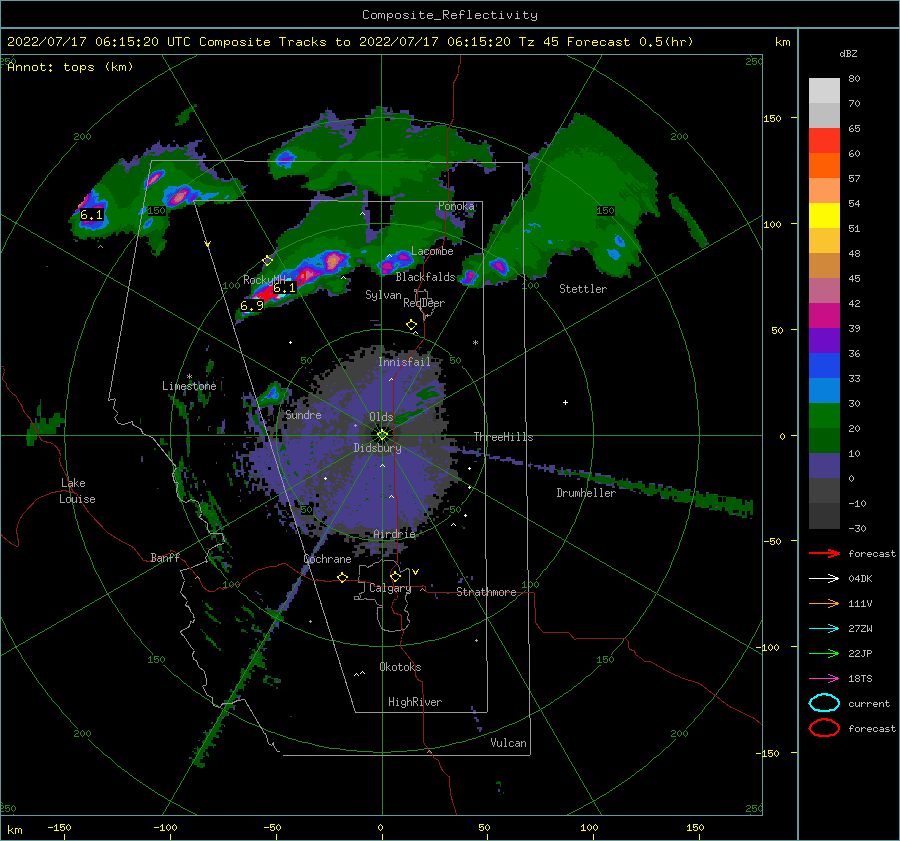Viewport: 900px width, 841px height.
Task: Click the Strathmore town label
Action: [x=486, y=592]
